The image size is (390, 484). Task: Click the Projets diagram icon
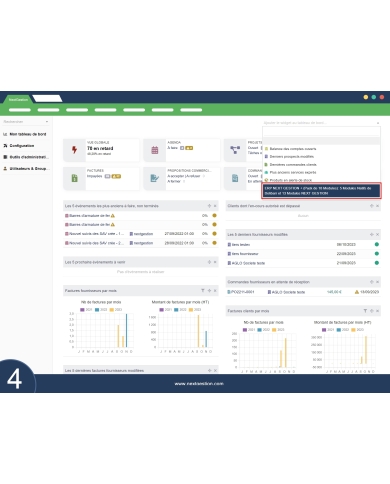coord(235,150)
